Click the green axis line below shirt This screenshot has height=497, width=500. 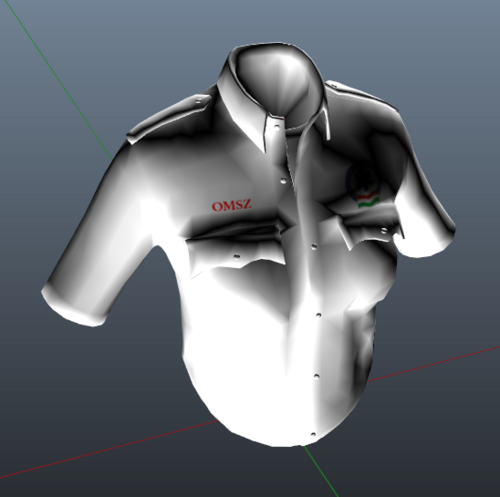tap(320, 471)
